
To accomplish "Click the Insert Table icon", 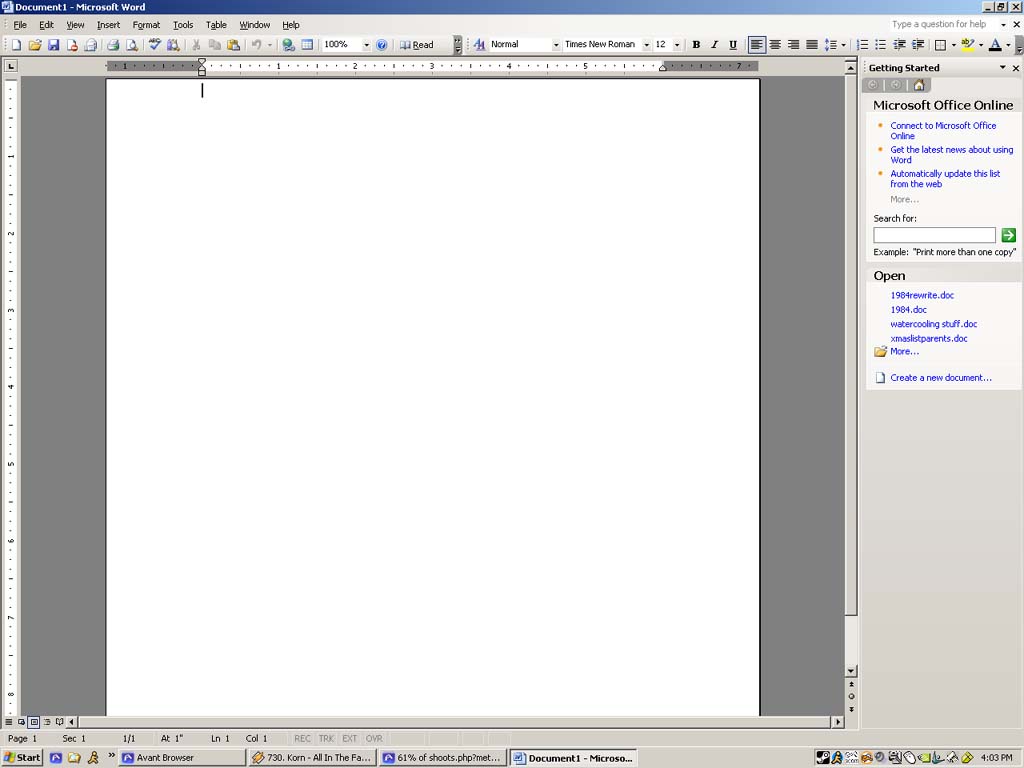I will (x=308, y=44).
